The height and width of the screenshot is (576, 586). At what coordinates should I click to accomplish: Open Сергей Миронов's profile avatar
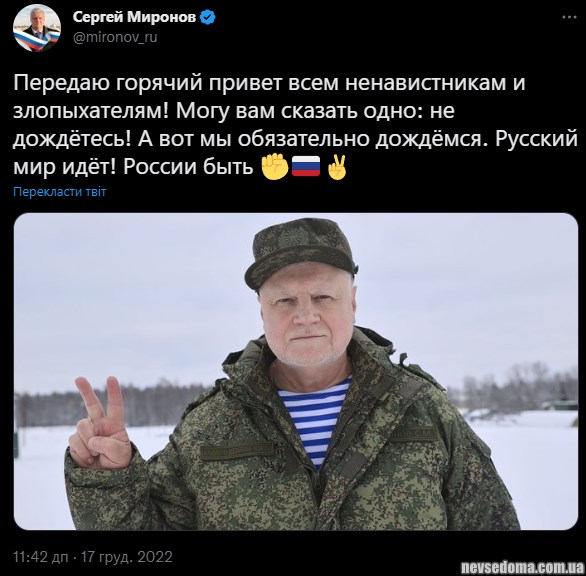37,28
